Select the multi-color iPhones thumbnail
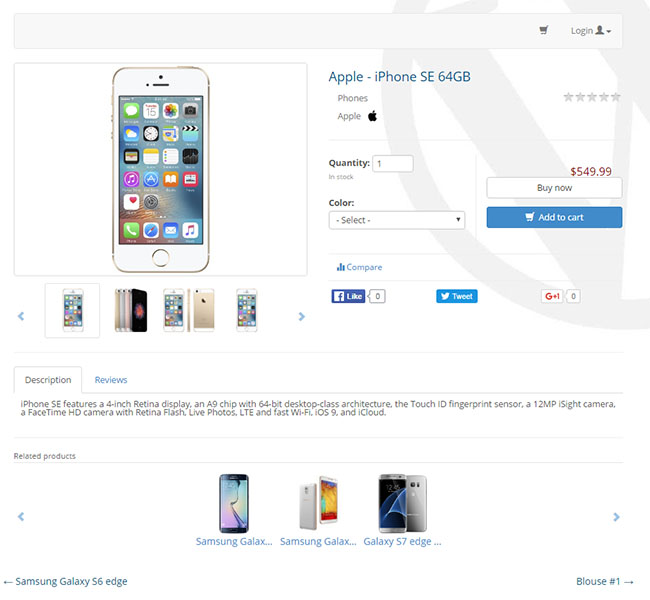650x600 pixels. pos(131,310)
